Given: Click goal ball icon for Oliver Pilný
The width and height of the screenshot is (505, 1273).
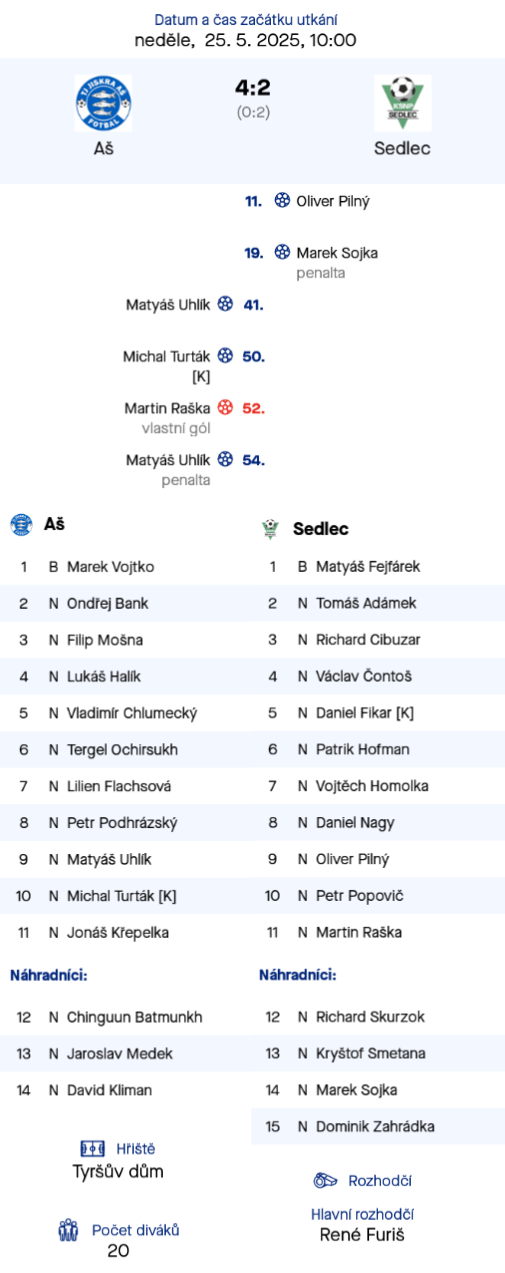Looking at the screenshot, I should tap(282, 201).
